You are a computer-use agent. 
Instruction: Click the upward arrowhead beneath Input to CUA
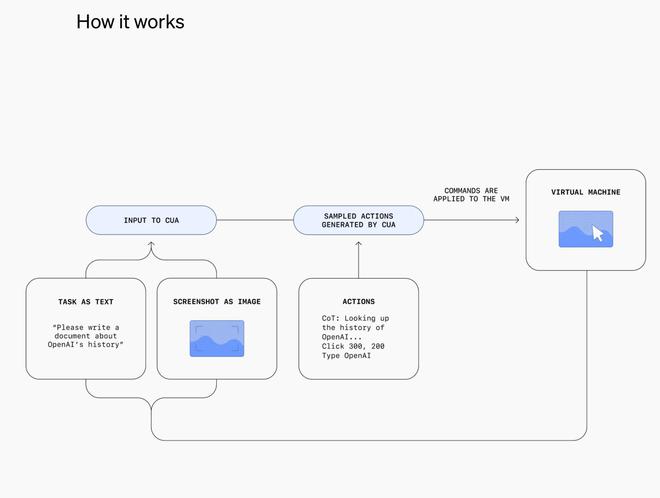[151, 240]
